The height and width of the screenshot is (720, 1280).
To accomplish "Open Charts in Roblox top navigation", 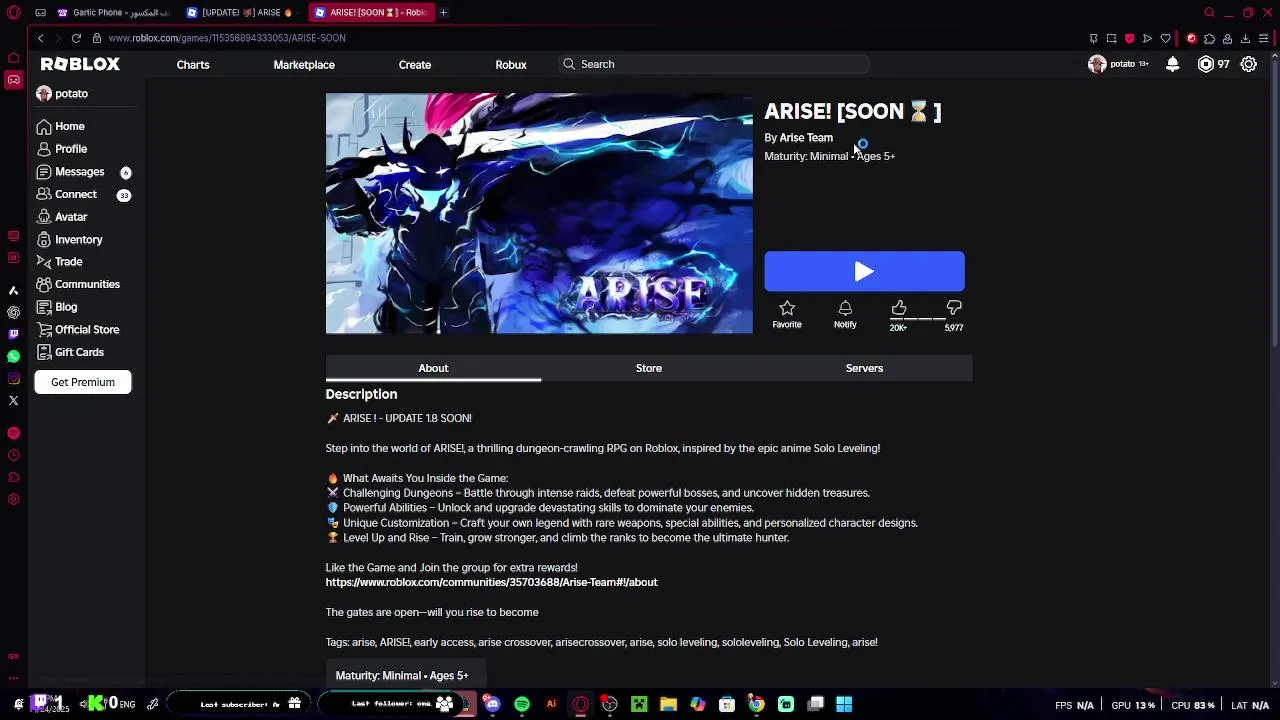I will tap(193, 64).
